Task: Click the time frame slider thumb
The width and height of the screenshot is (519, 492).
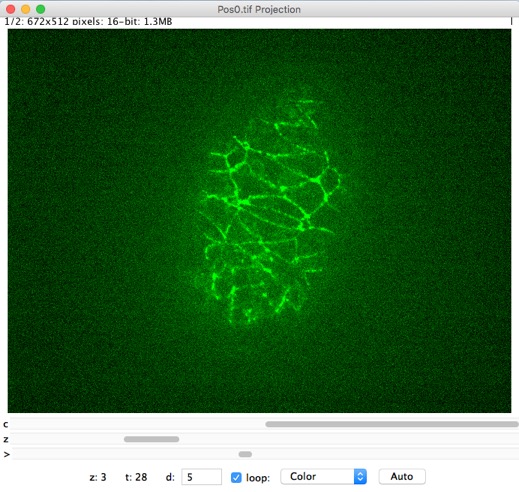Action: tap(245, 454)
